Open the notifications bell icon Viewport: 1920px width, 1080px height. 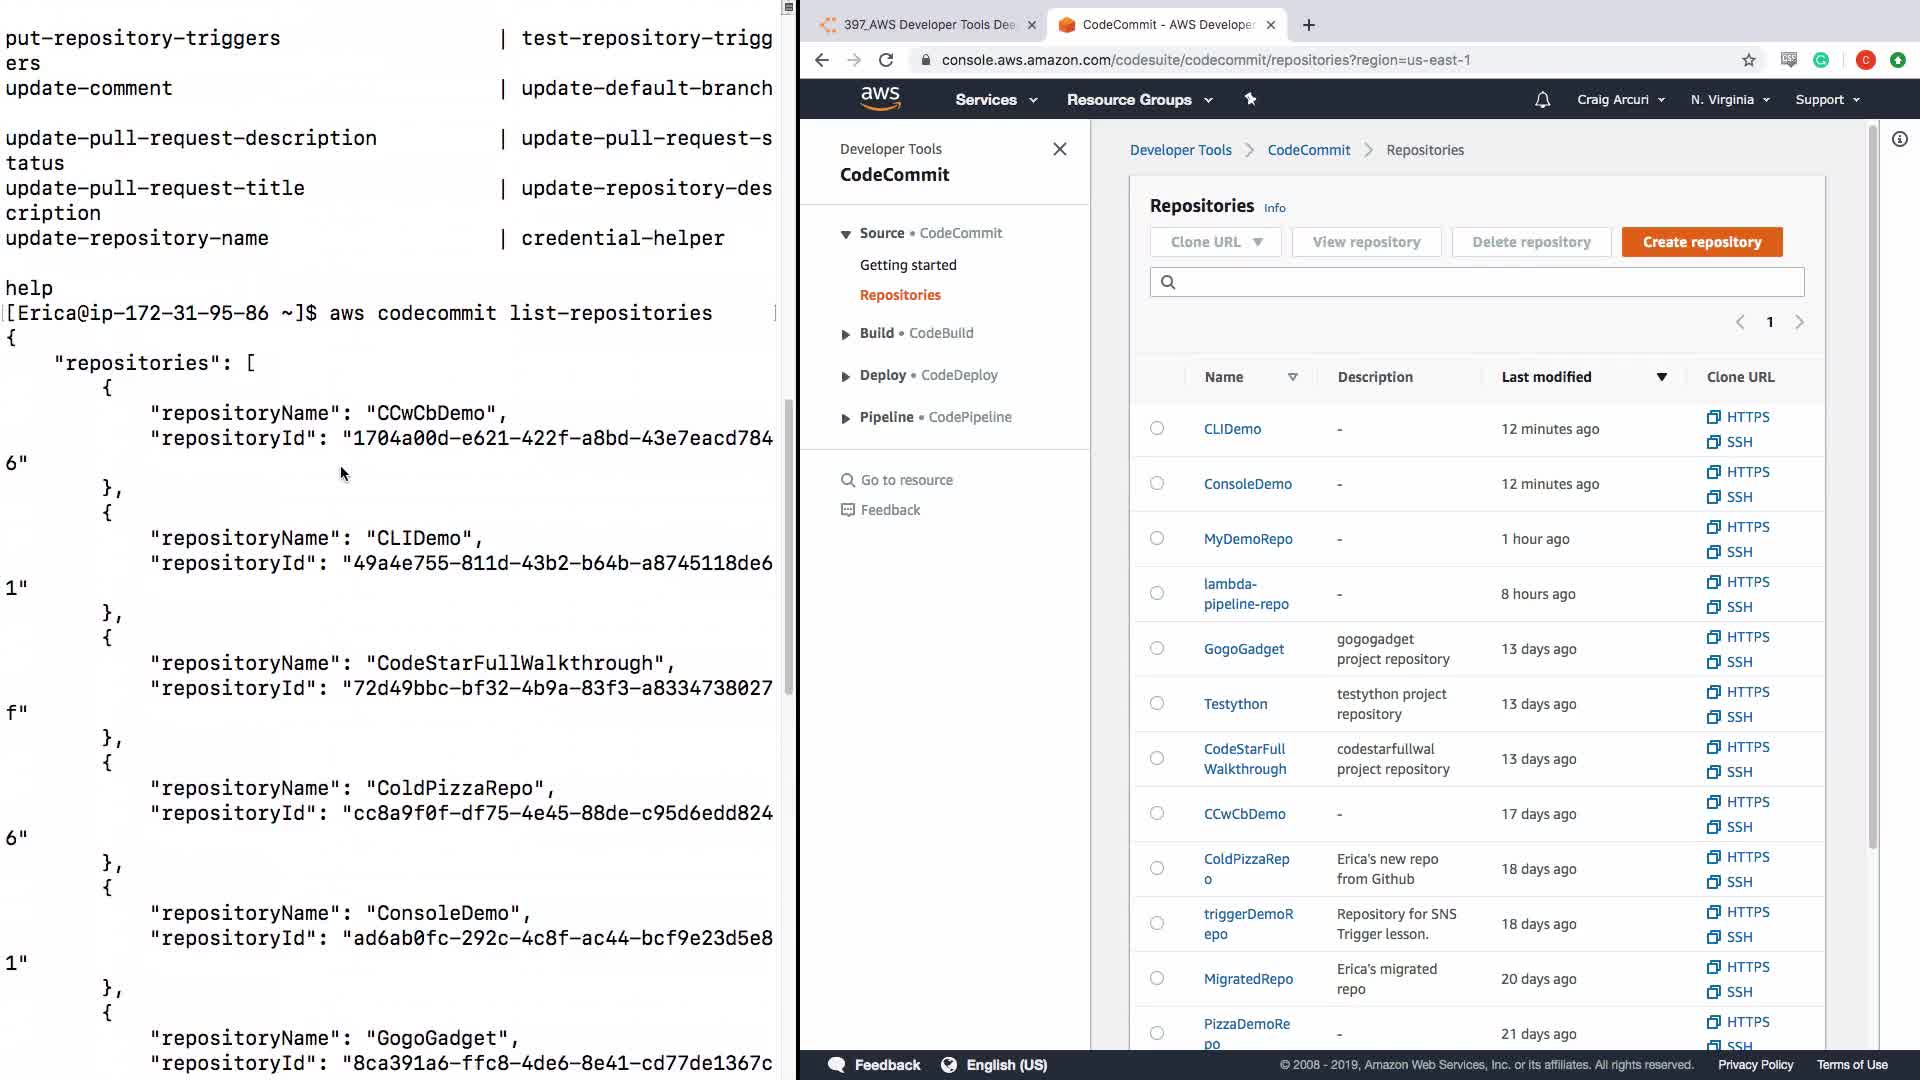click(x=1542, y=100)
